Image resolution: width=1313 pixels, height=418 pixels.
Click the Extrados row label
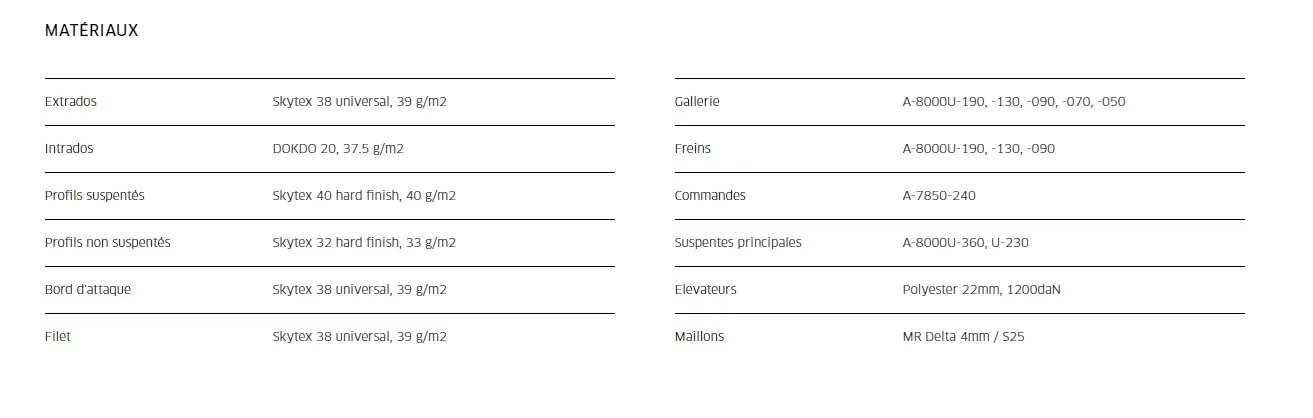[71, 102]
